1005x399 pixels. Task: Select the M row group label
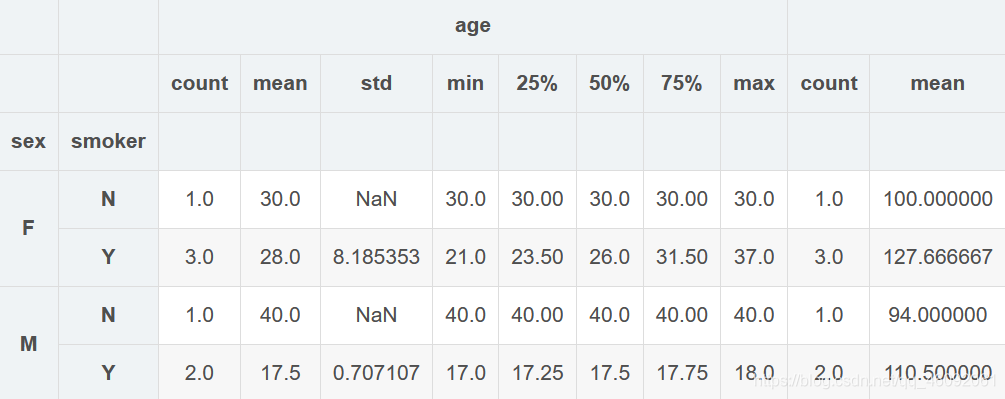28,344
